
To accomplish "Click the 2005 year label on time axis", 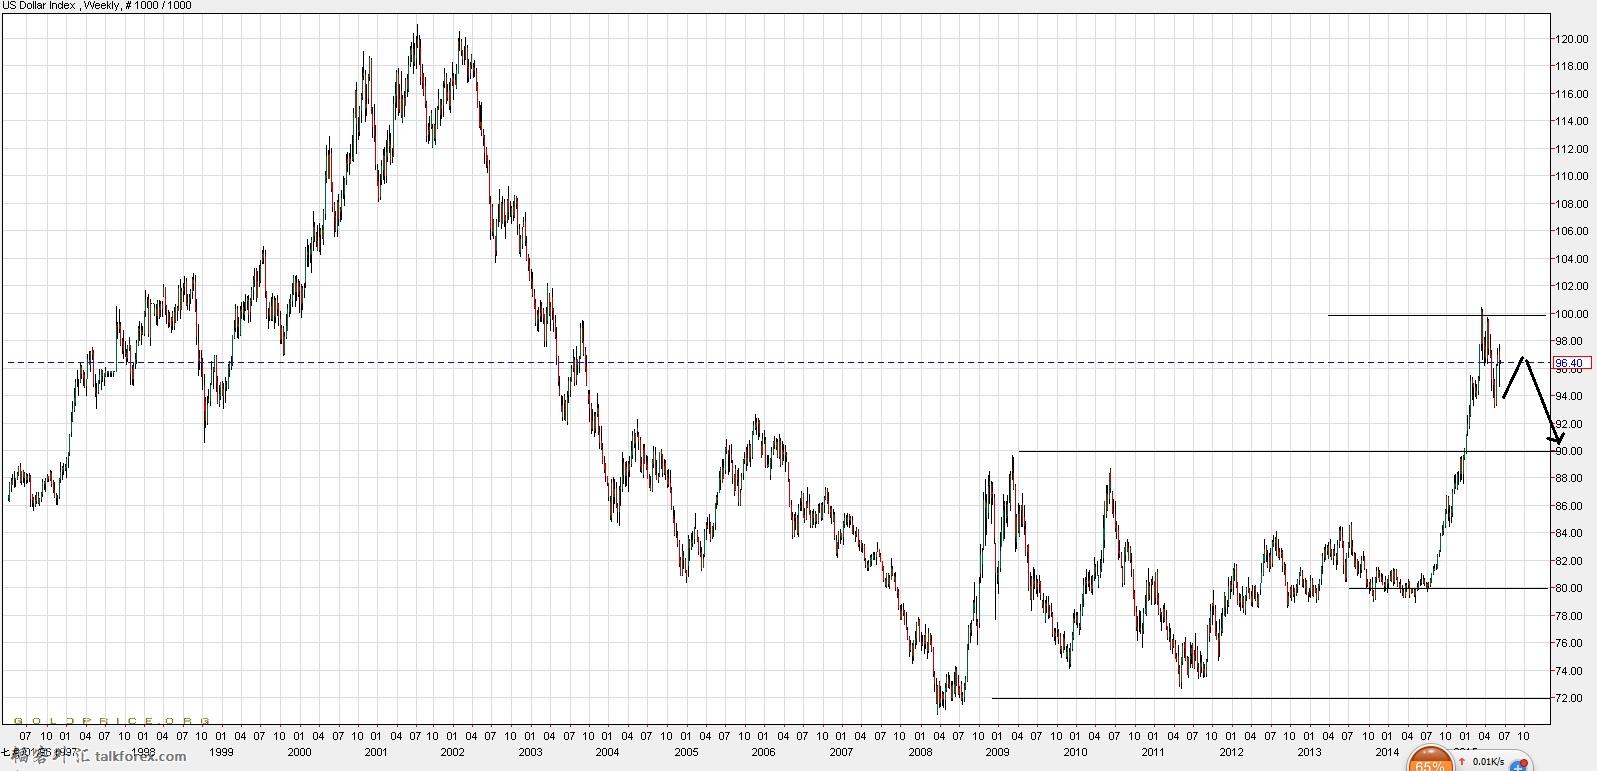I will click(x=686, y=752).
